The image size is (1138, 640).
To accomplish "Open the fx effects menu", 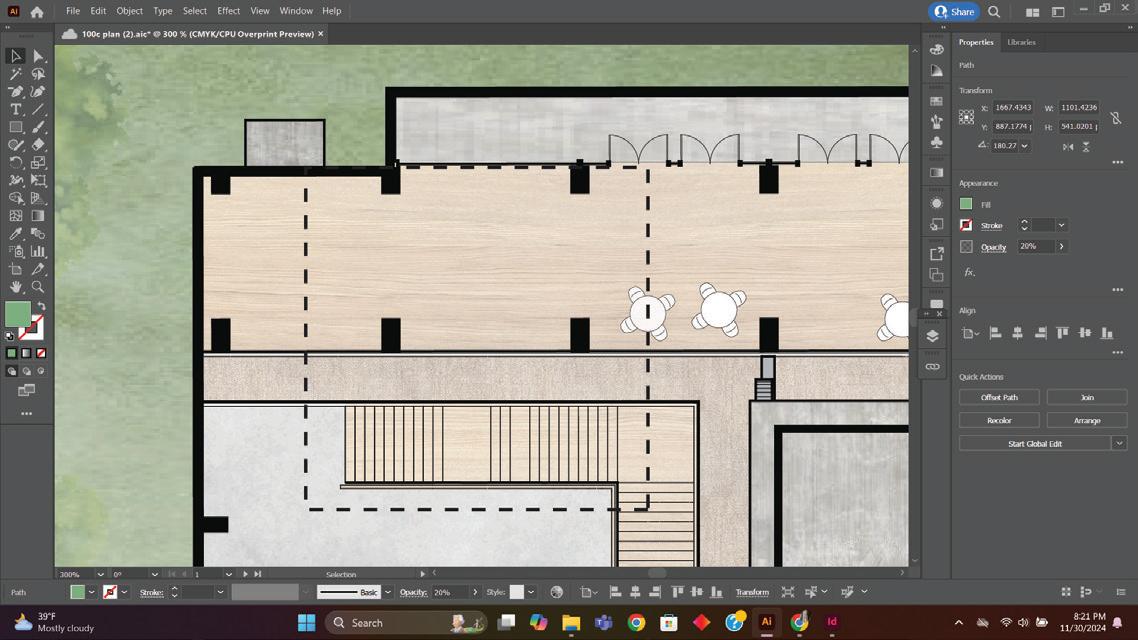I will (x=969, y=272).
